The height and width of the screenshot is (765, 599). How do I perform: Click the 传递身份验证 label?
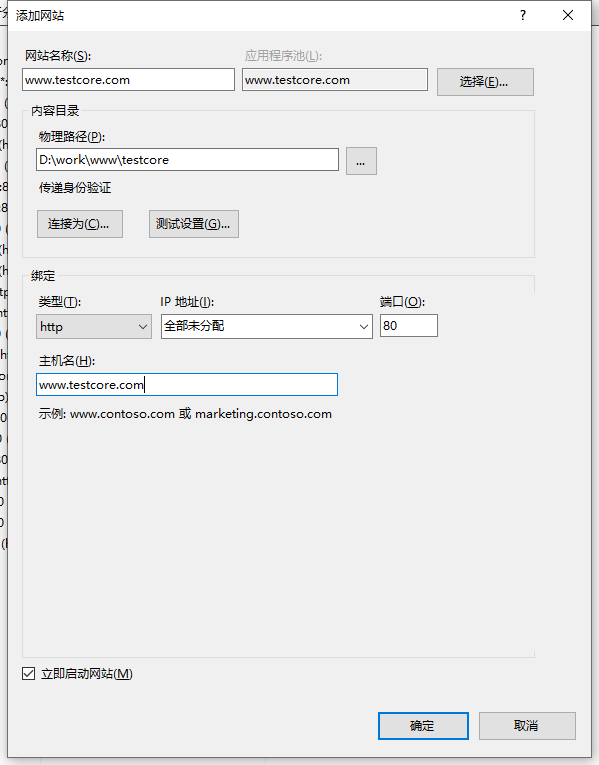[x=75, y=188]
